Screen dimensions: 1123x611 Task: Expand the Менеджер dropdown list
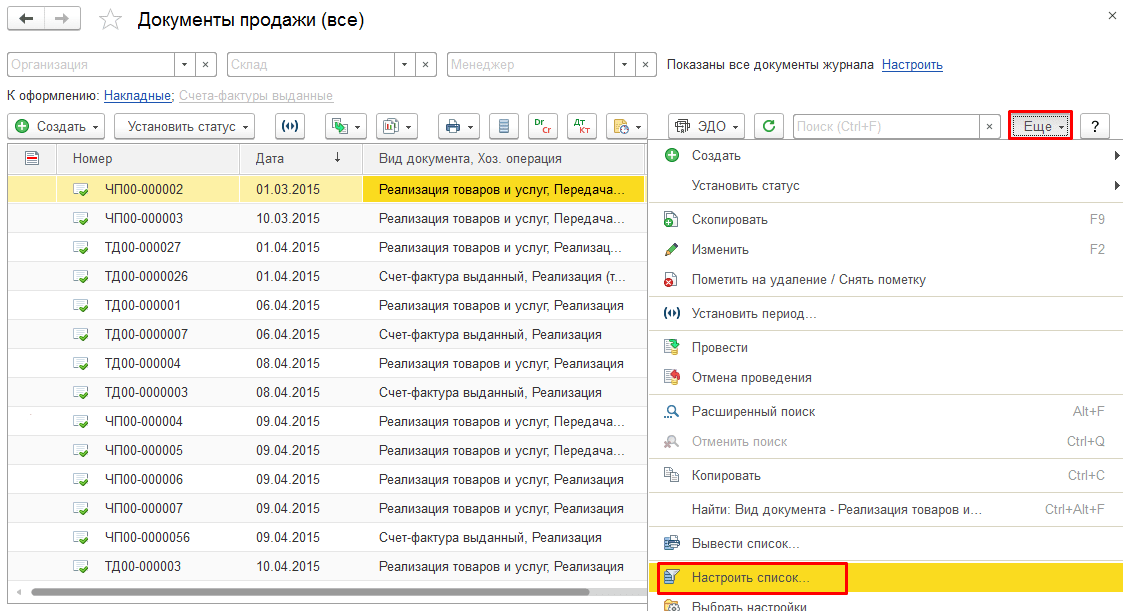pos(623,65)
